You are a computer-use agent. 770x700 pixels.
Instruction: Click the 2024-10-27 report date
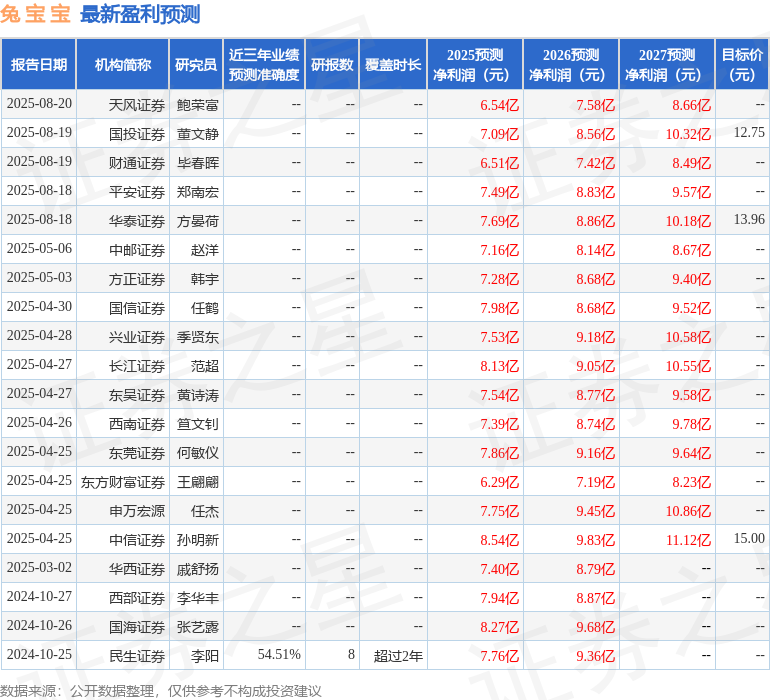[40, 597]
